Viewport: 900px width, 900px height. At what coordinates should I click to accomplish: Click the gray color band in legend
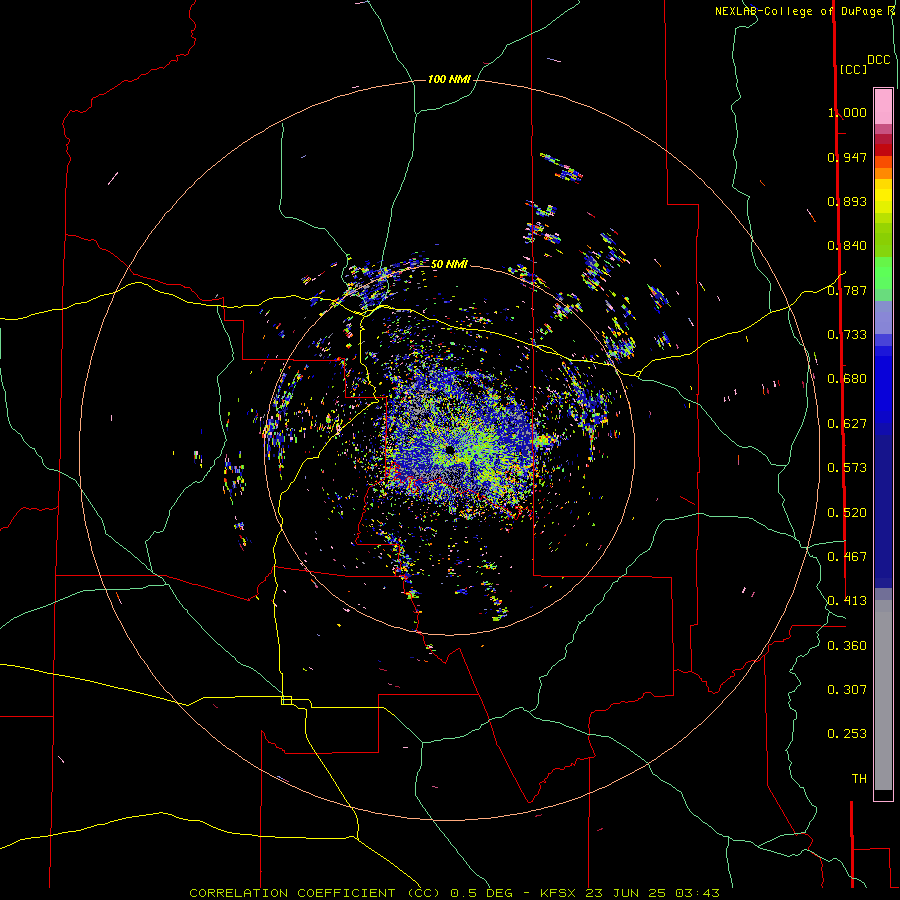click(883, 695)
